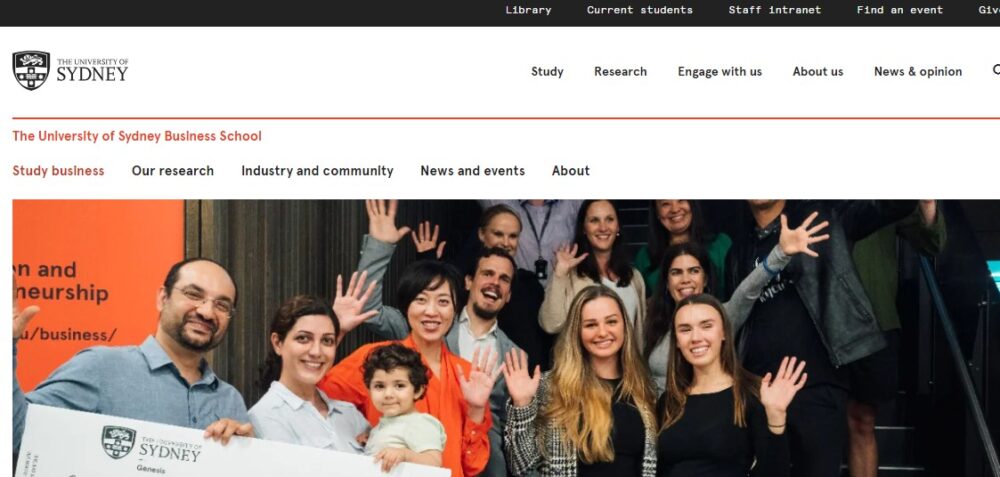The image size is (1000, 477).
Task: Switch to Our research tab
Action: [173, 171]
